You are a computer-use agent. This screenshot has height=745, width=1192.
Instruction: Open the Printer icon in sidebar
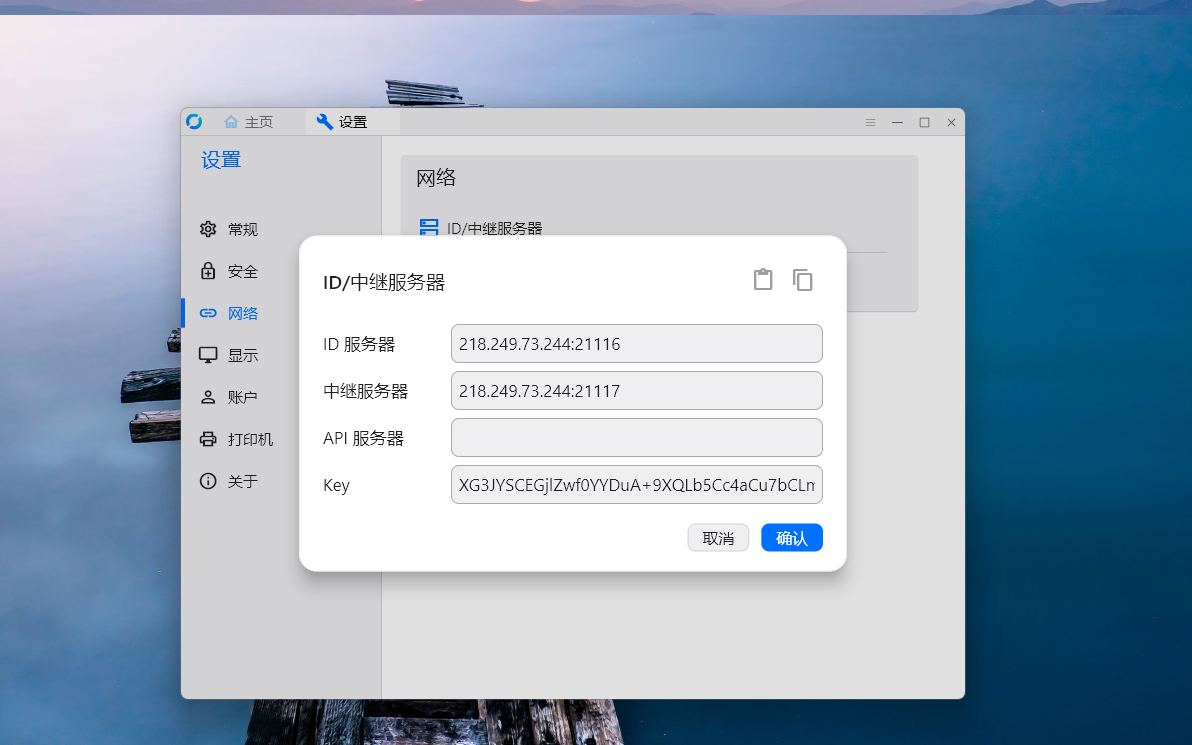(208, 439)
